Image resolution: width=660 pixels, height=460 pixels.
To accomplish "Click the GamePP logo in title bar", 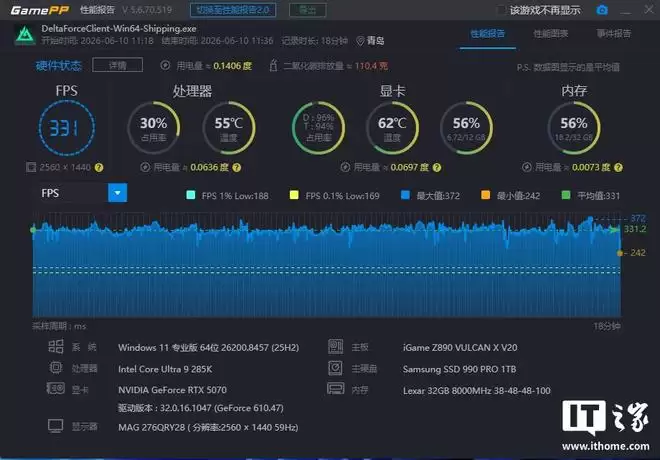I will [x=40, y=10].
